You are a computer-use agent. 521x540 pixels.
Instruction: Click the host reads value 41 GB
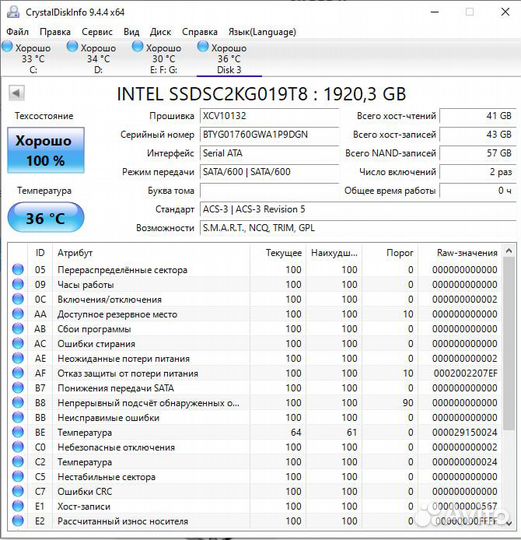click(x=478, y=116)
